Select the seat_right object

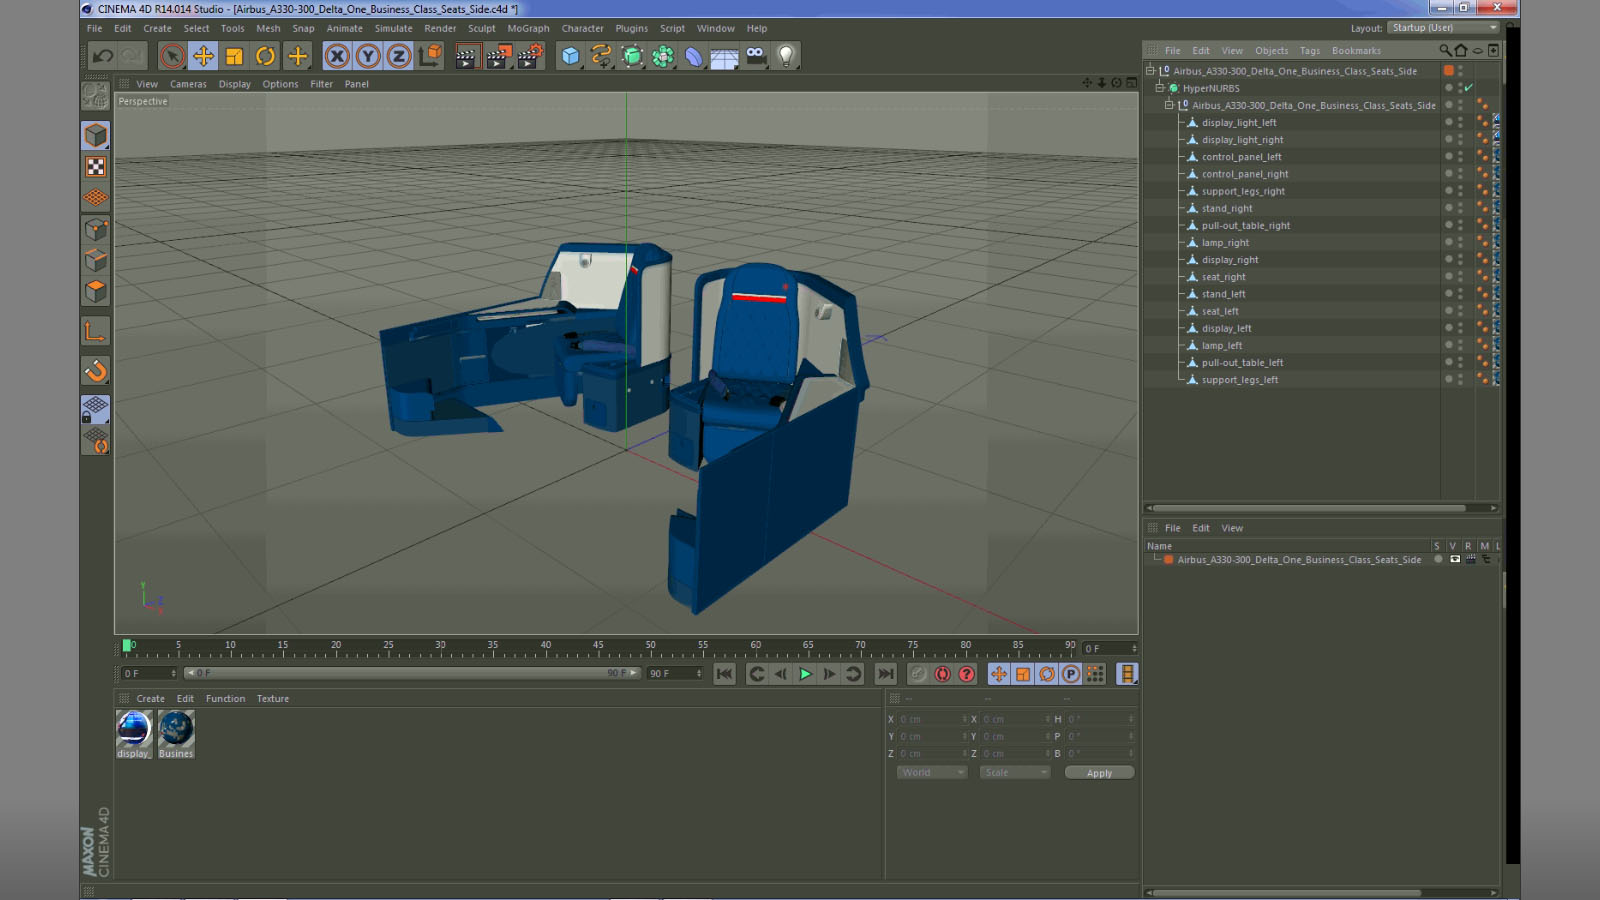pos(1223,277)
